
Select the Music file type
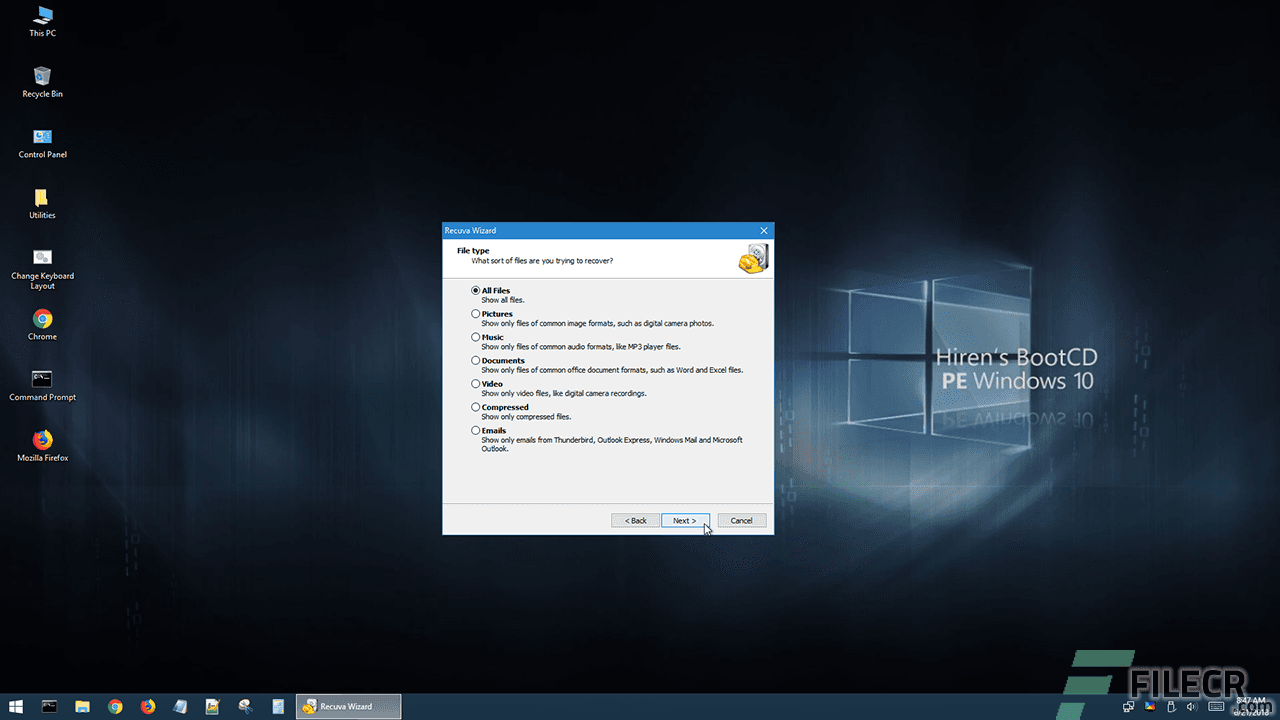click(x=476, y=337)
